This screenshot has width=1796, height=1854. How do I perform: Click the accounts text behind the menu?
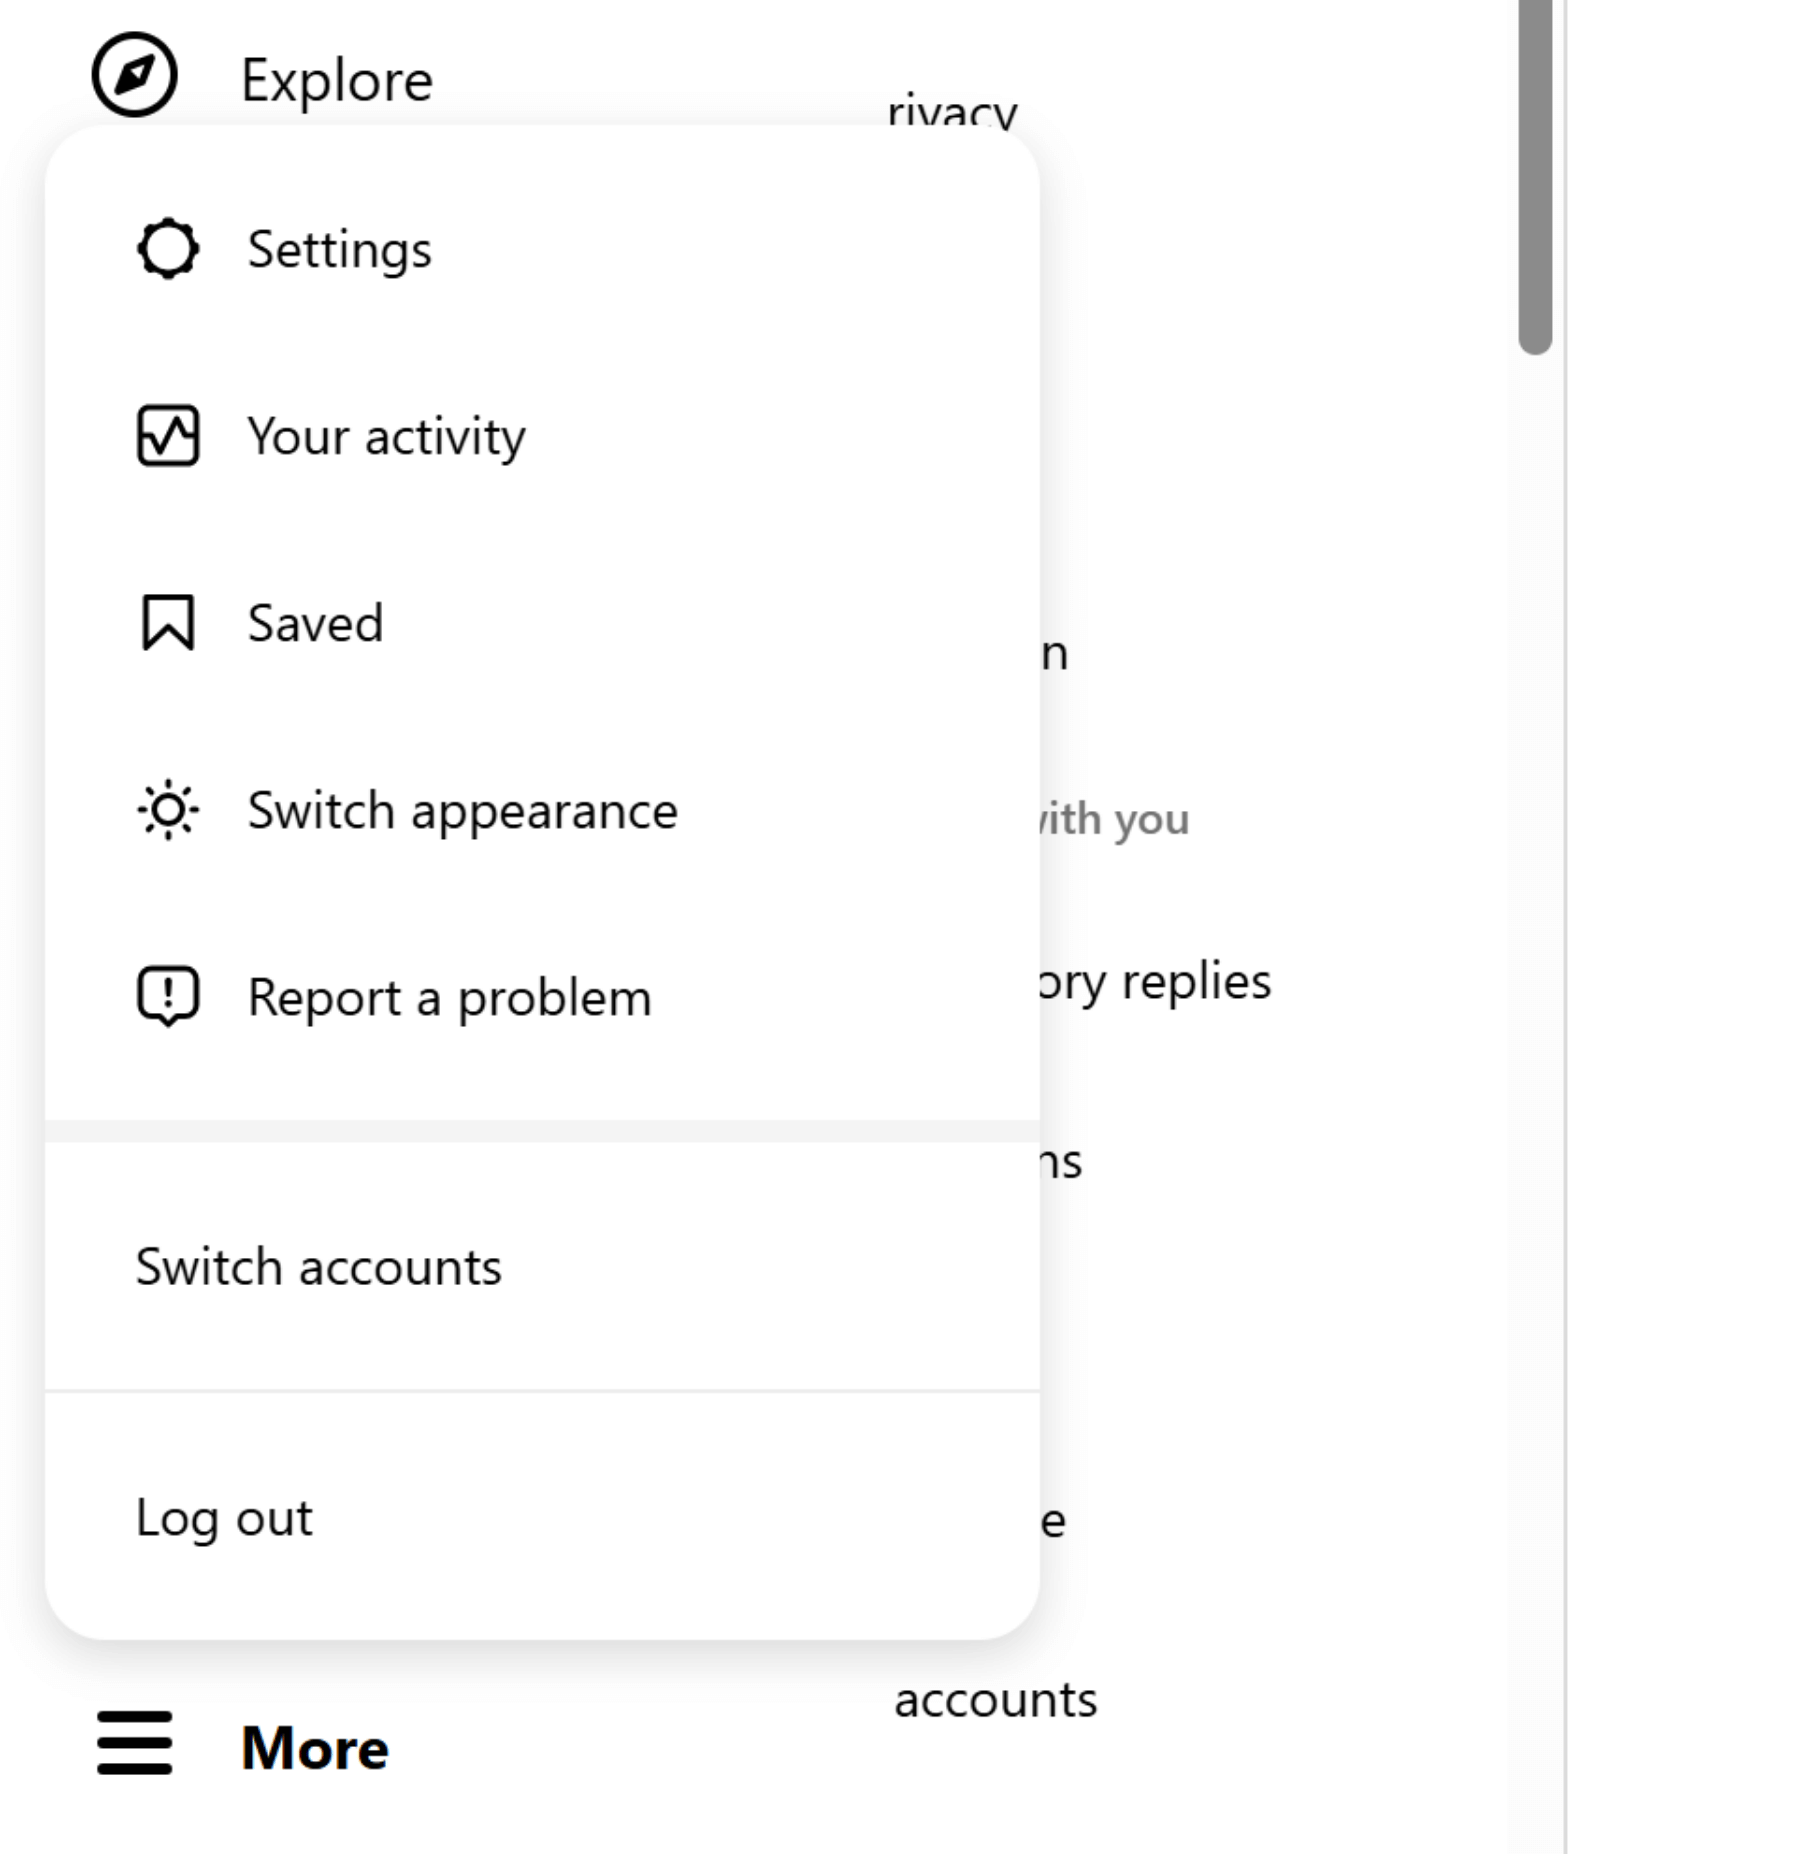pyautogui.click(x=995, y=1699)
